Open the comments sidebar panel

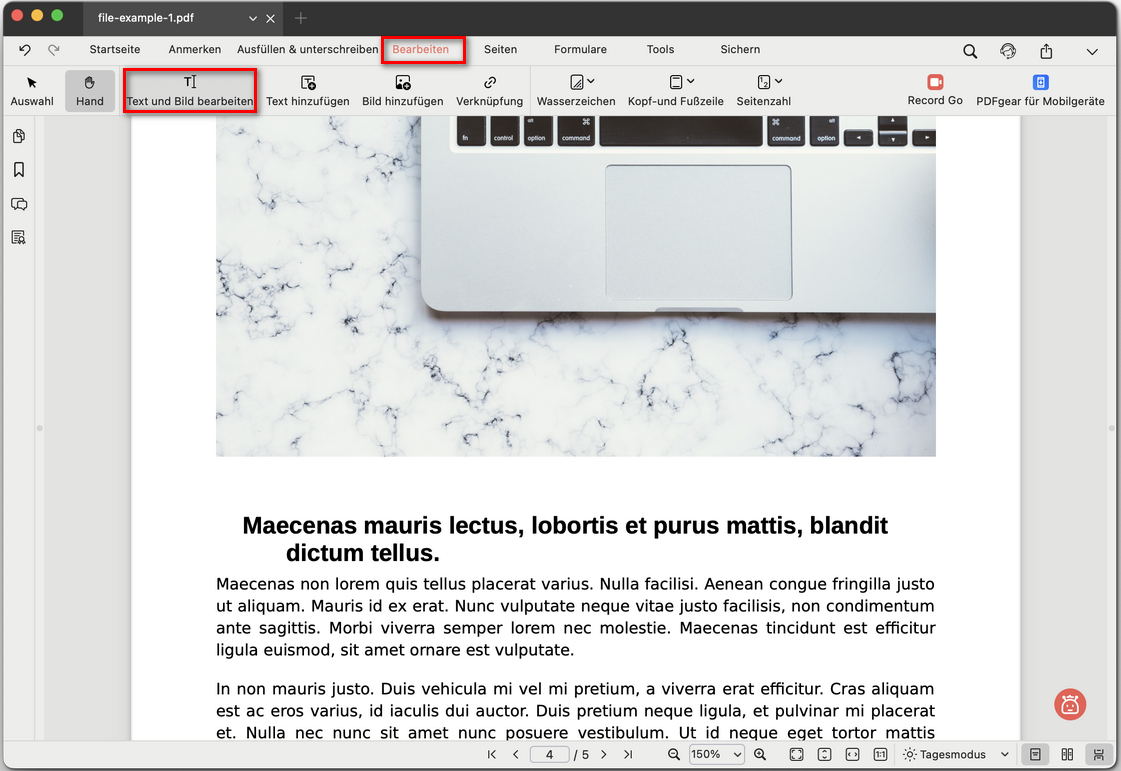tap(19, 204)
